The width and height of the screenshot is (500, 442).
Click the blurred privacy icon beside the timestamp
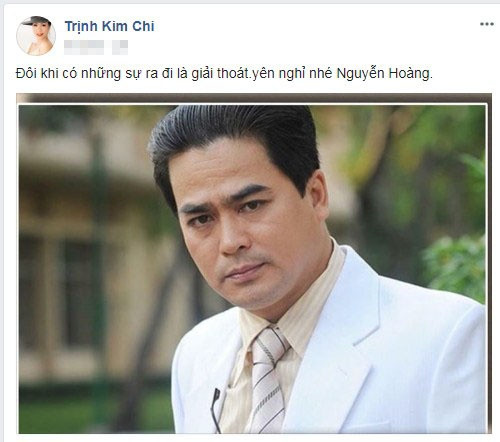(x=120, y=47)
